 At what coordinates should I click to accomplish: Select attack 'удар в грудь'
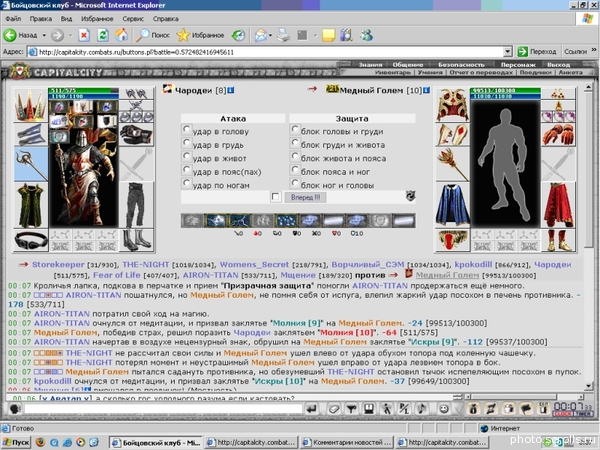pyautogui.click(x=186, y=143)
